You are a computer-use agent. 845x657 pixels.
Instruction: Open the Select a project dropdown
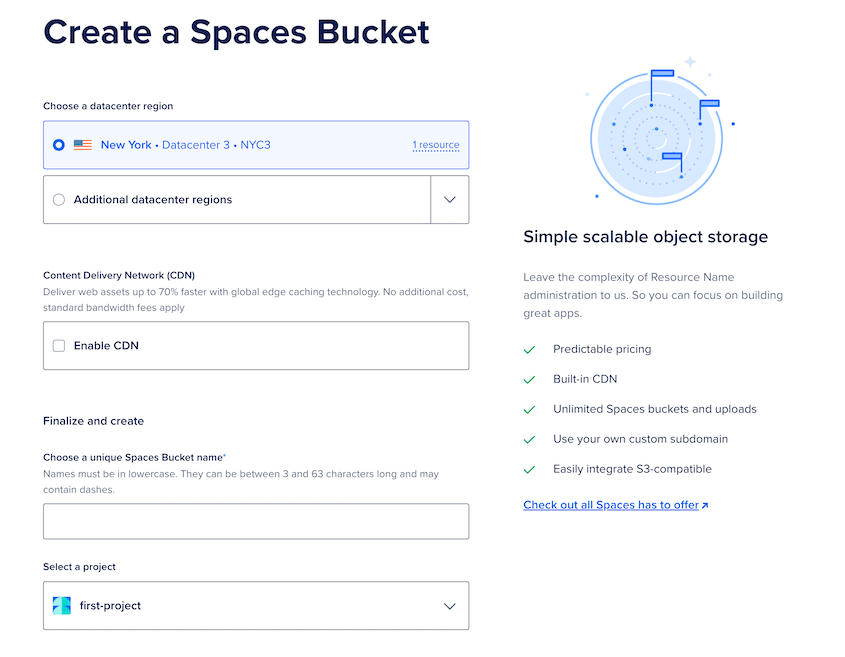point(255,605)
